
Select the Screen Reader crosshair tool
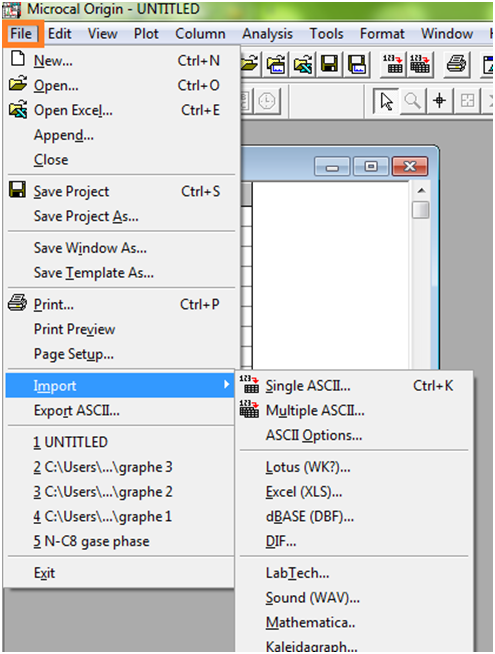pyautogui.click(x=440, y=101)
